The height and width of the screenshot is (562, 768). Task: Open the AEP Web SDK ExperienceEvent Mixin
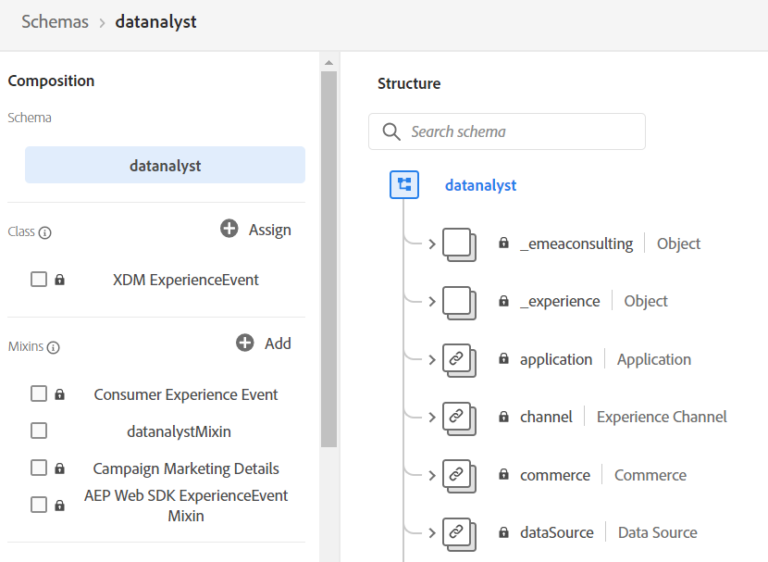pos(186,505)
